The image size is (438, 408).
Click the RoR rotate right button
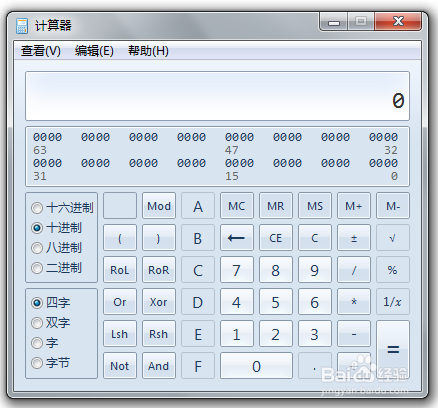click(159, 270)
